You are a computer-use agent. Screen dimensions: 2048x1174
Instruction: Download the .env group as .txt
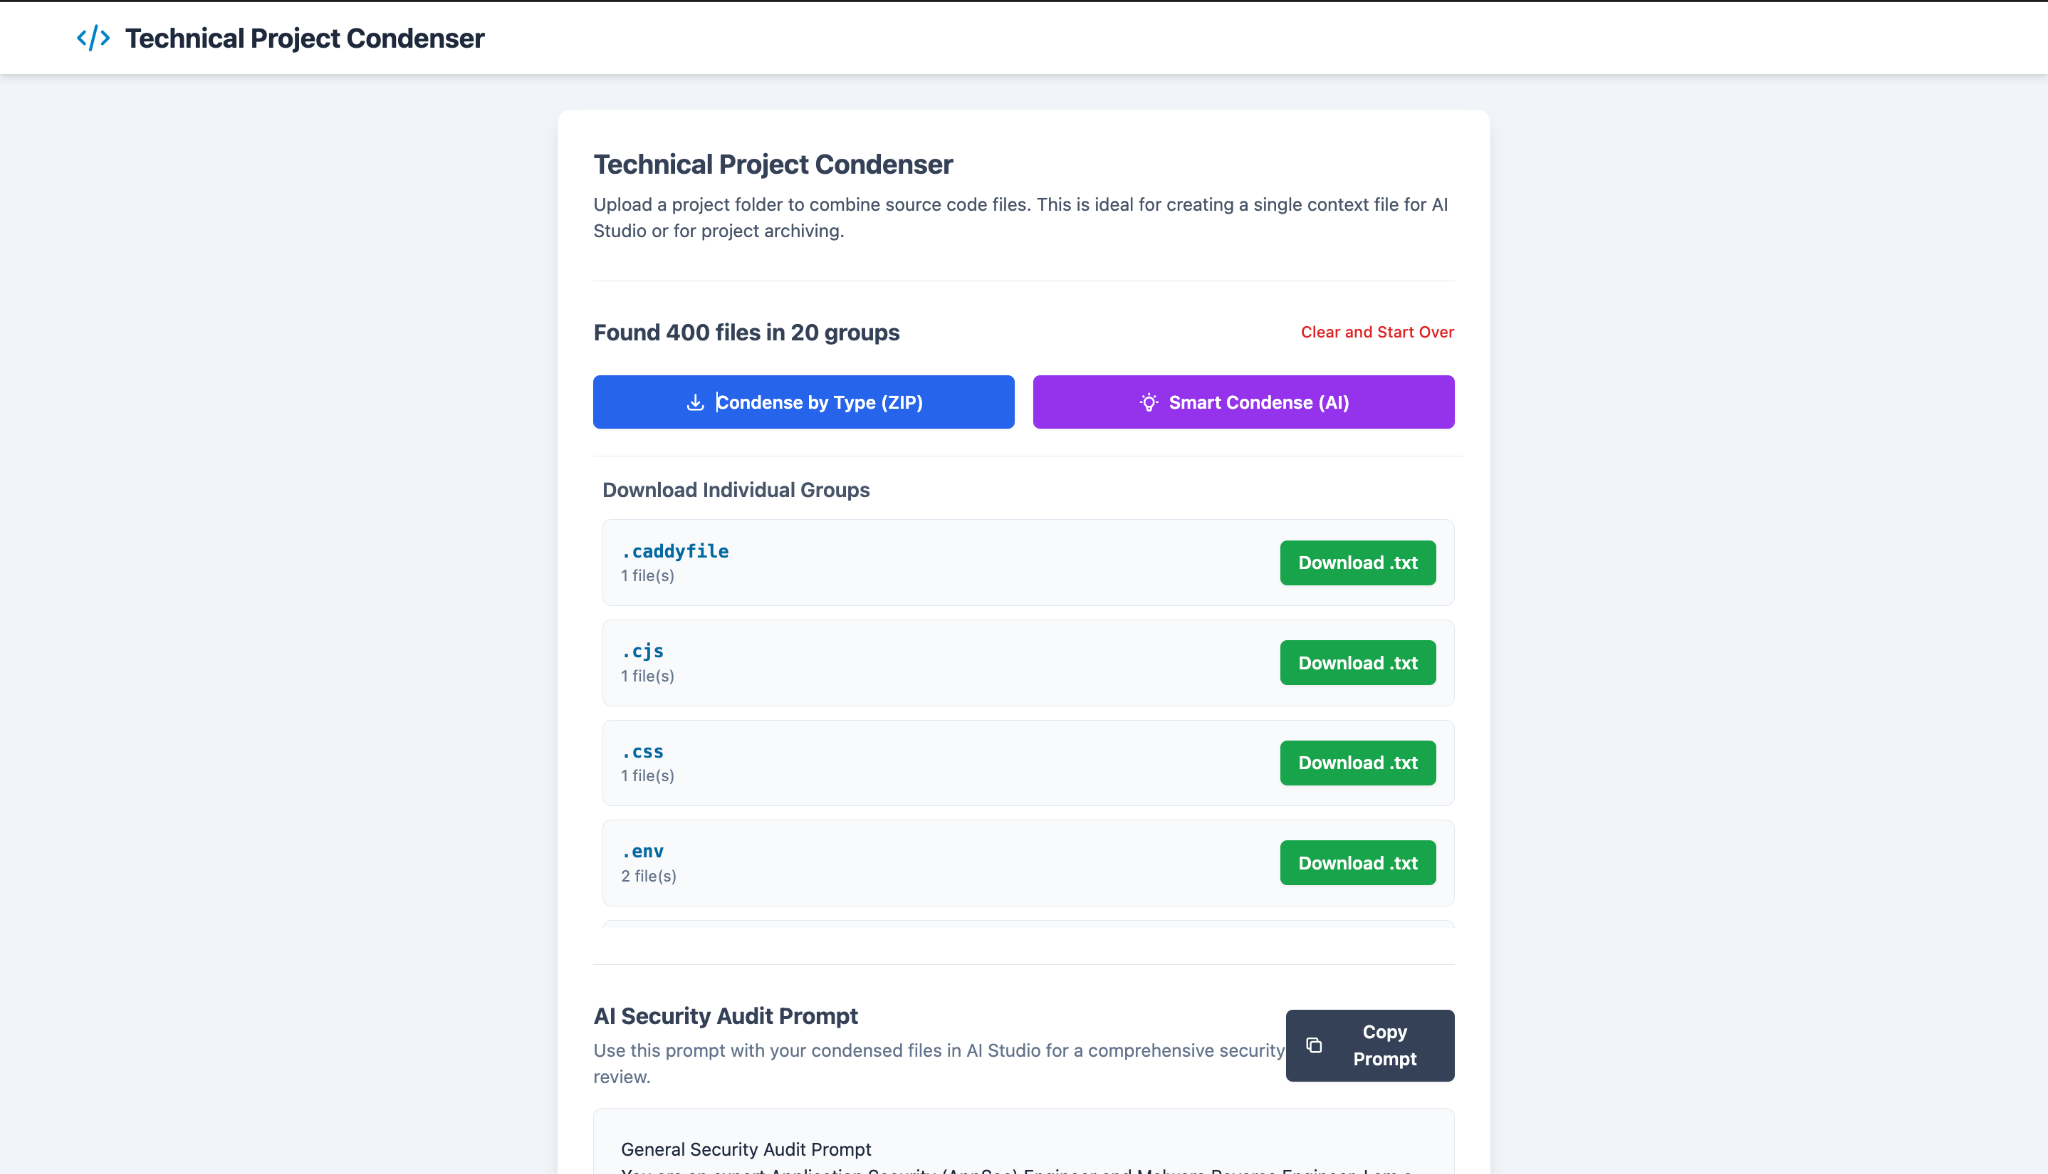click(1357, 863)
